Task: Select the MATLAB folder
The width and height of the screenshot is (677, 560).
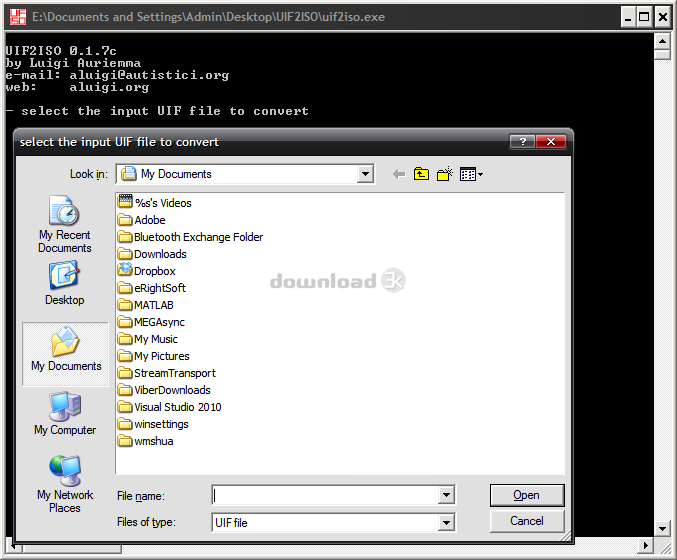Action: 153,305
